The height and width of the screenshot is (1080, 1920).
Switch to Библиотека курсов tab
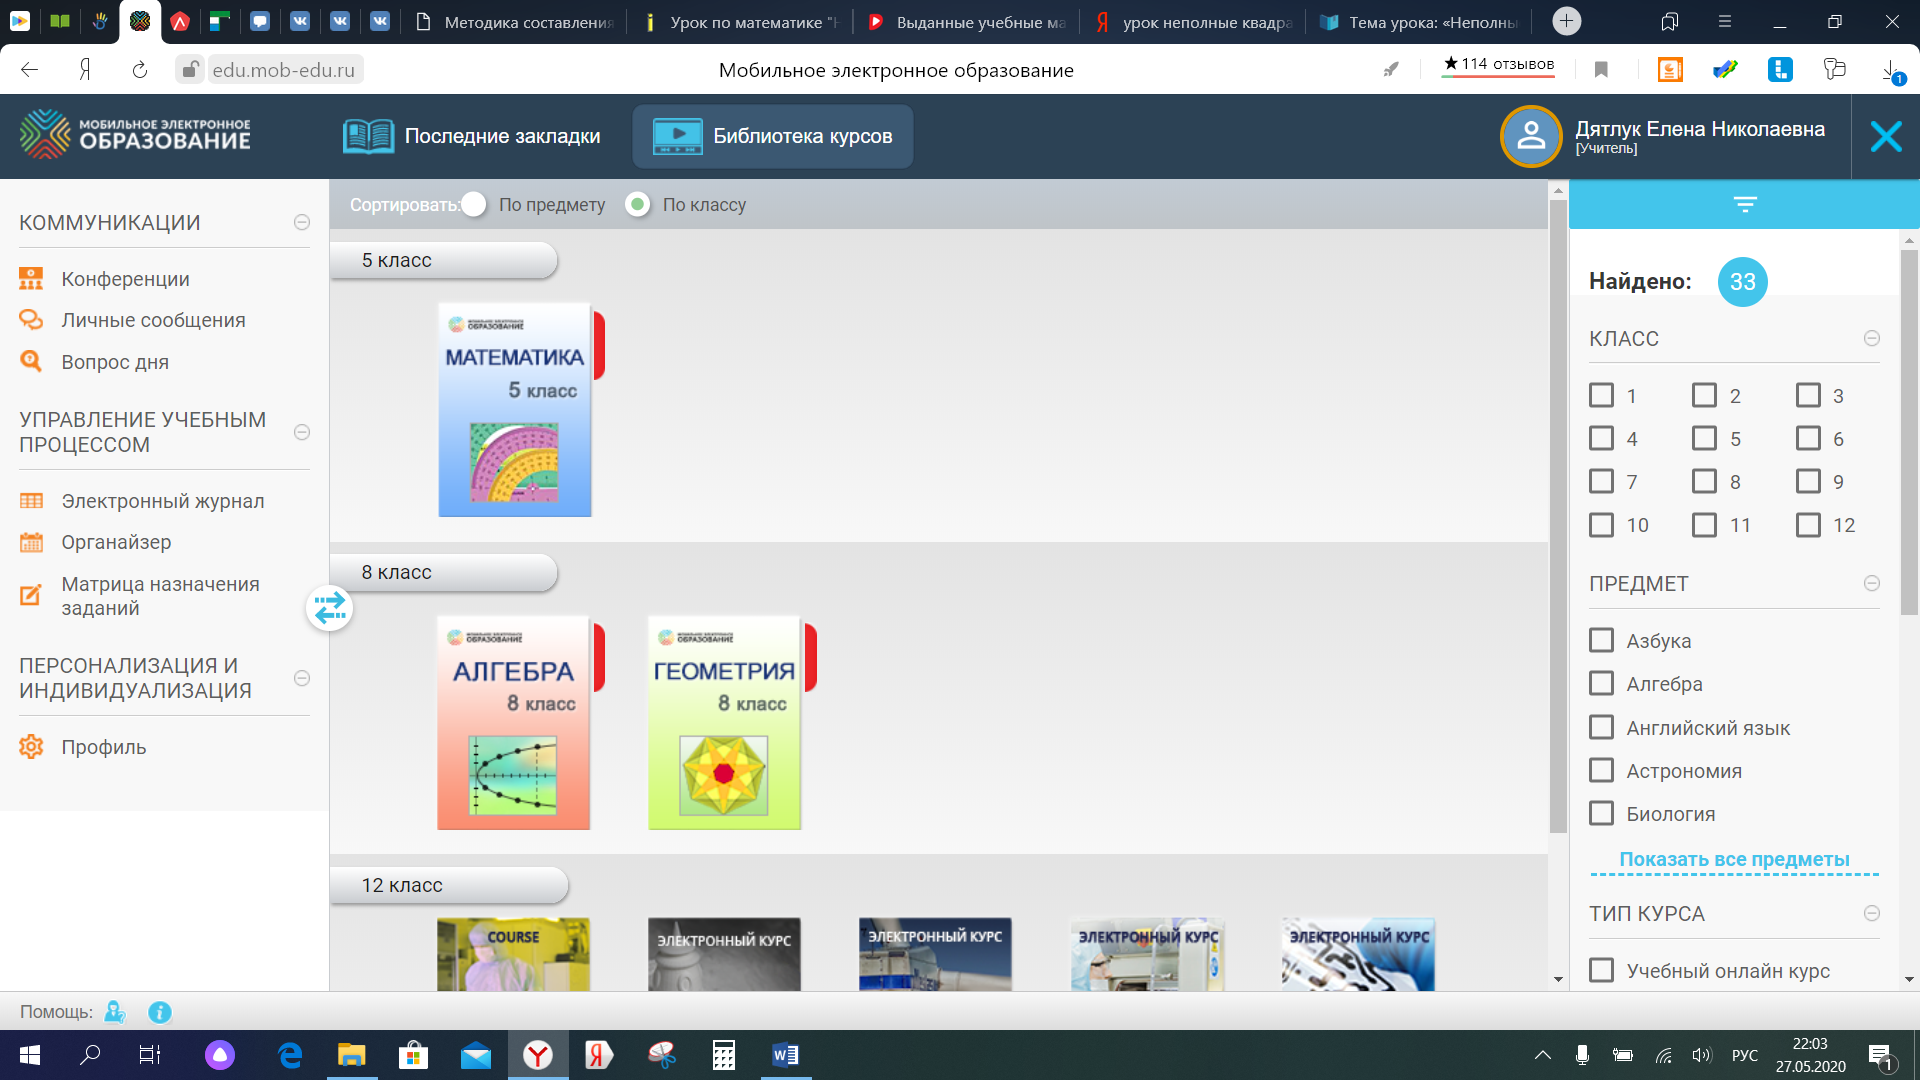(772, 136)
